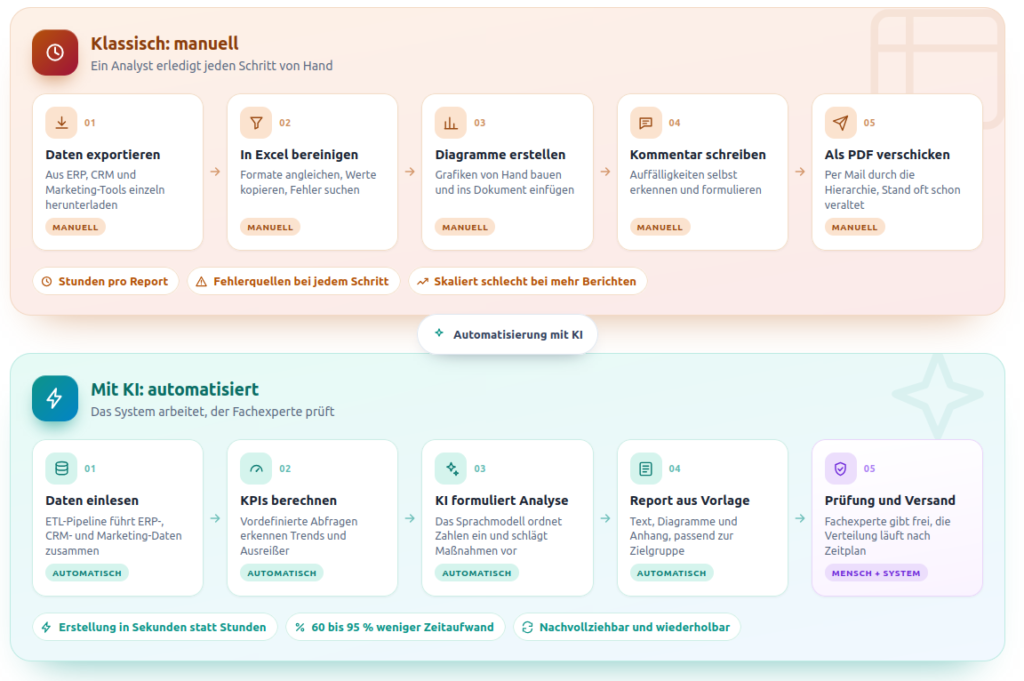The image size is (1024, 681).
Task: Click subtitle 'Das System arbeitet, der Fachexperte prüft'
Action: (x=212, y=412)
